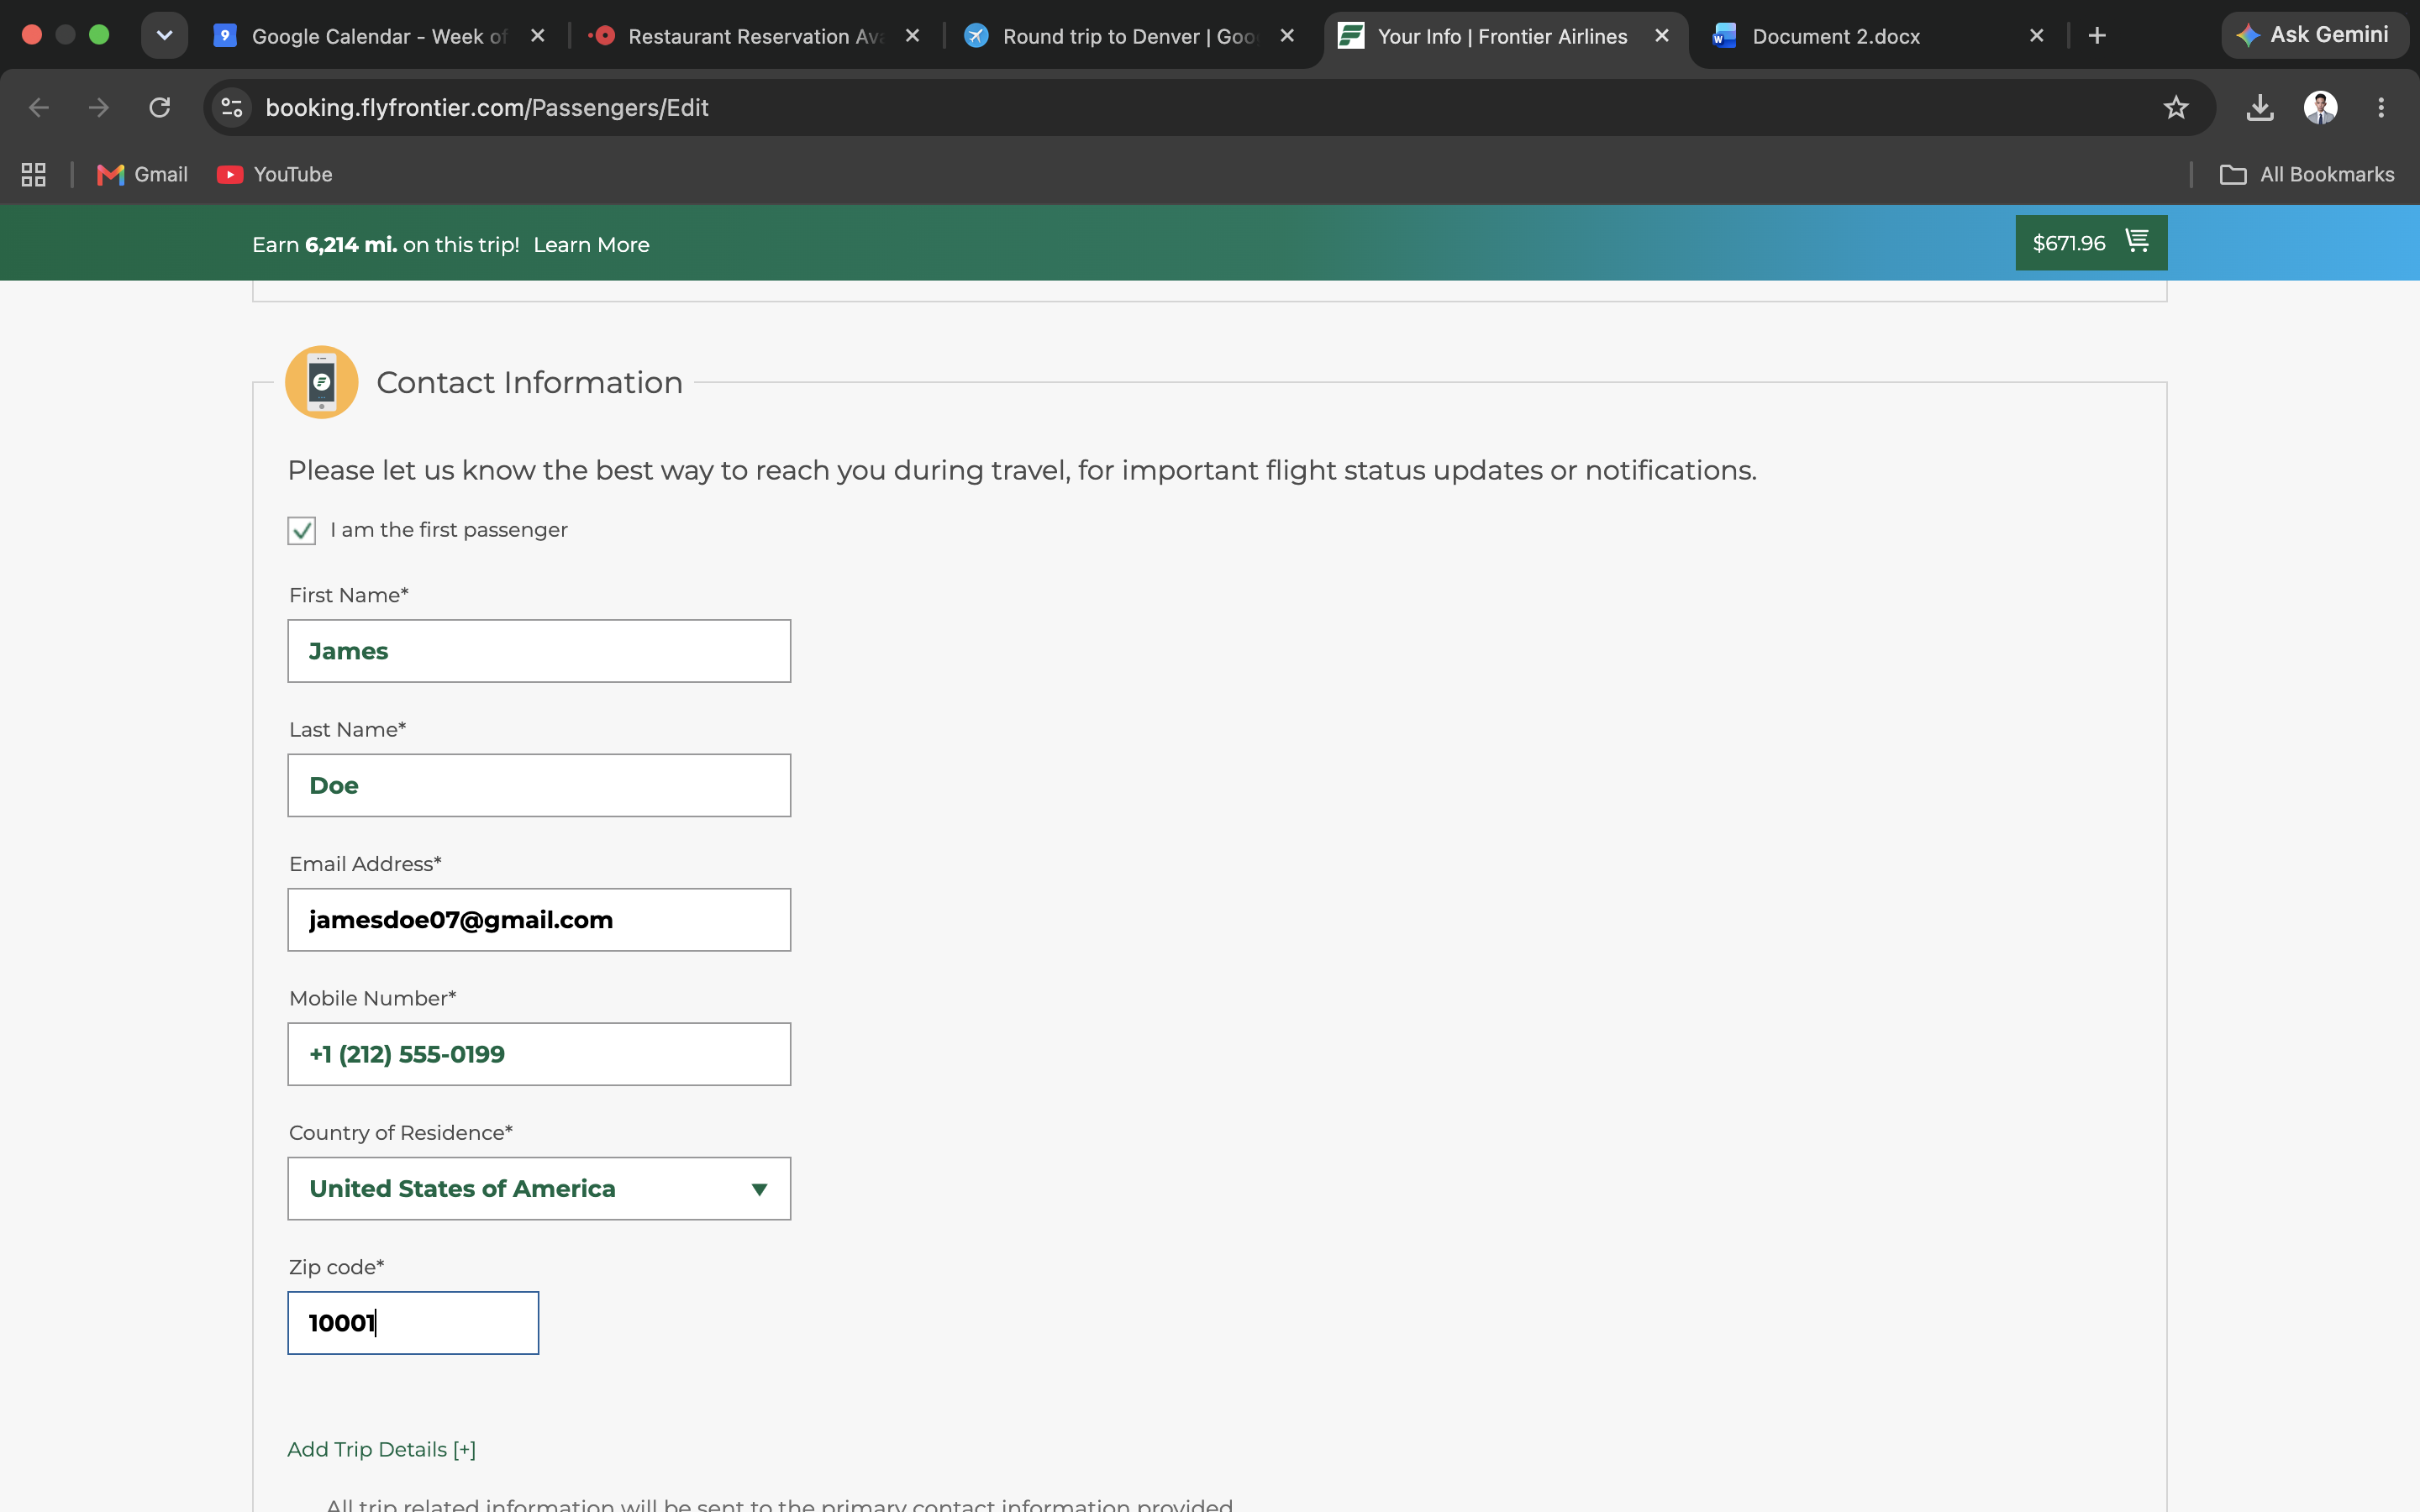Click the Learn More link
This screenshot has height=1512, width=2420.
591,245
